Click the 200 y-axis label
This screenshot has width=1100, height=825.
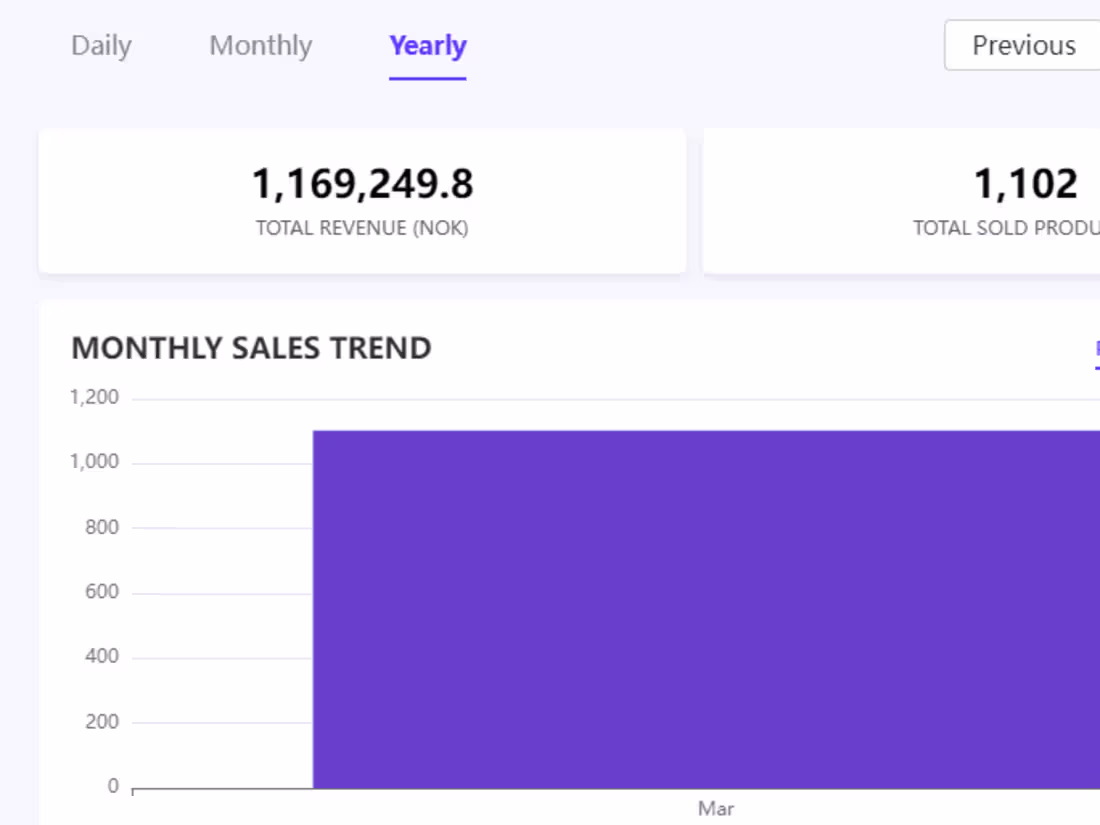pyautogui.click(x=102, y=721)
